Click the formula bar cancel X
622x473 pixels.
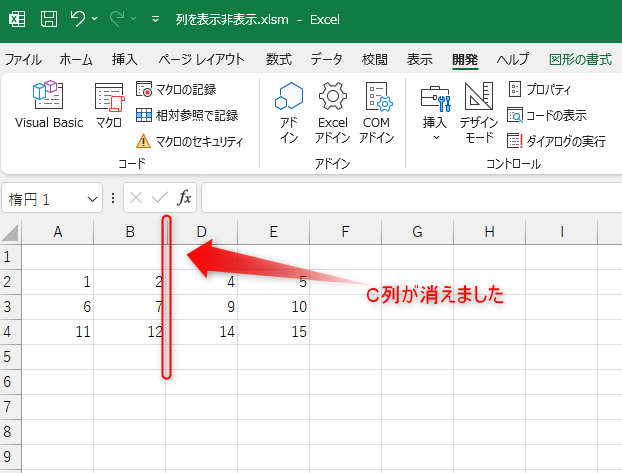pyautogui.click(x=136, y=198)
